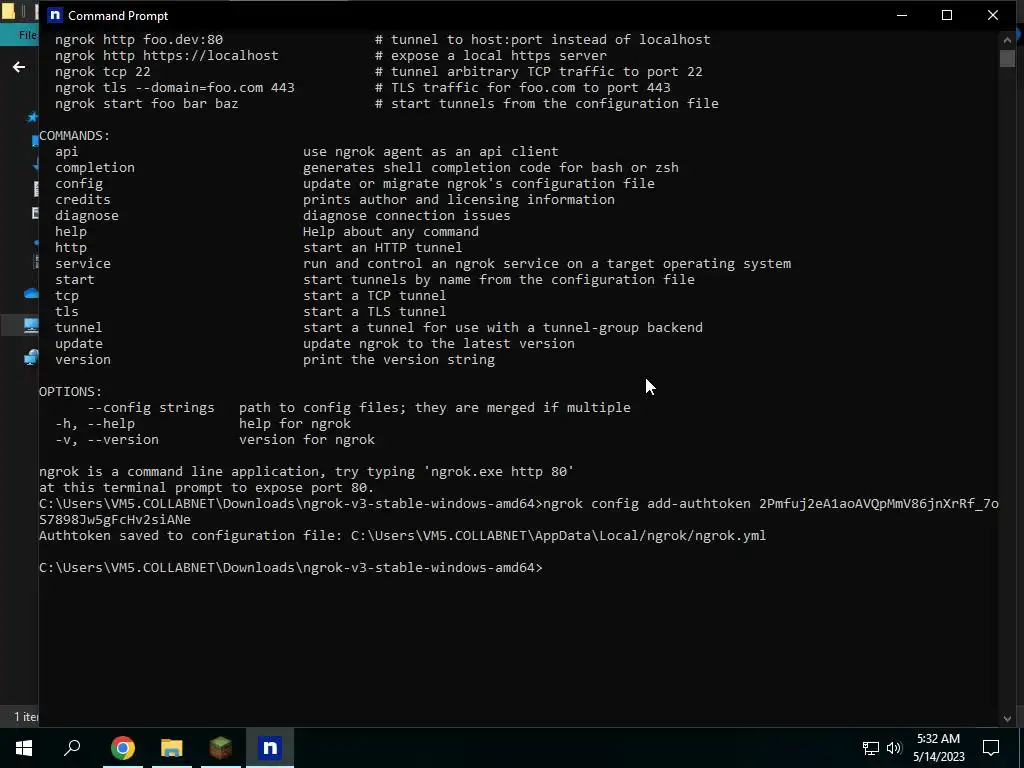This screenshot has width=1024, height=768.
Task: Click 'diagnose' command name
Action: [x=87, y=216]
